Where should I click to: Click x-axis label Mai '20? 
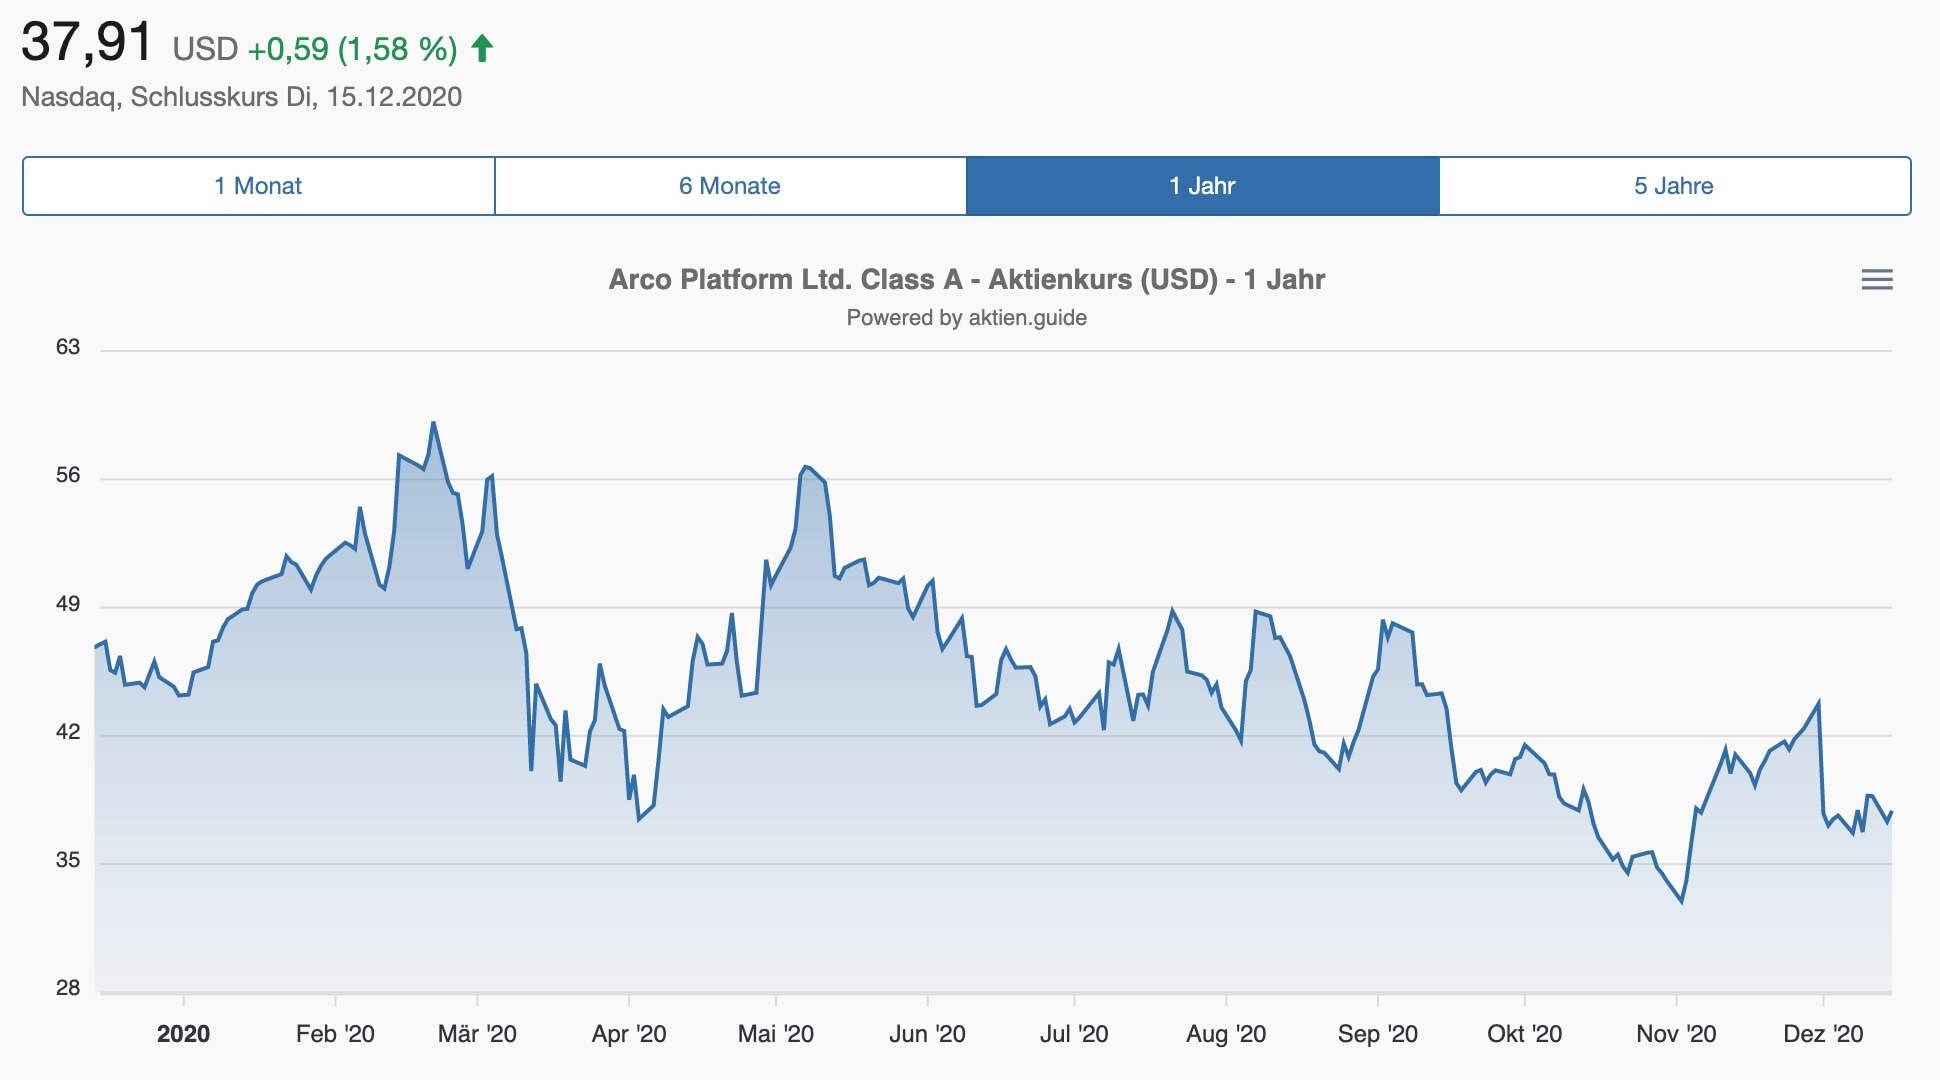(x=776, y=1034)
